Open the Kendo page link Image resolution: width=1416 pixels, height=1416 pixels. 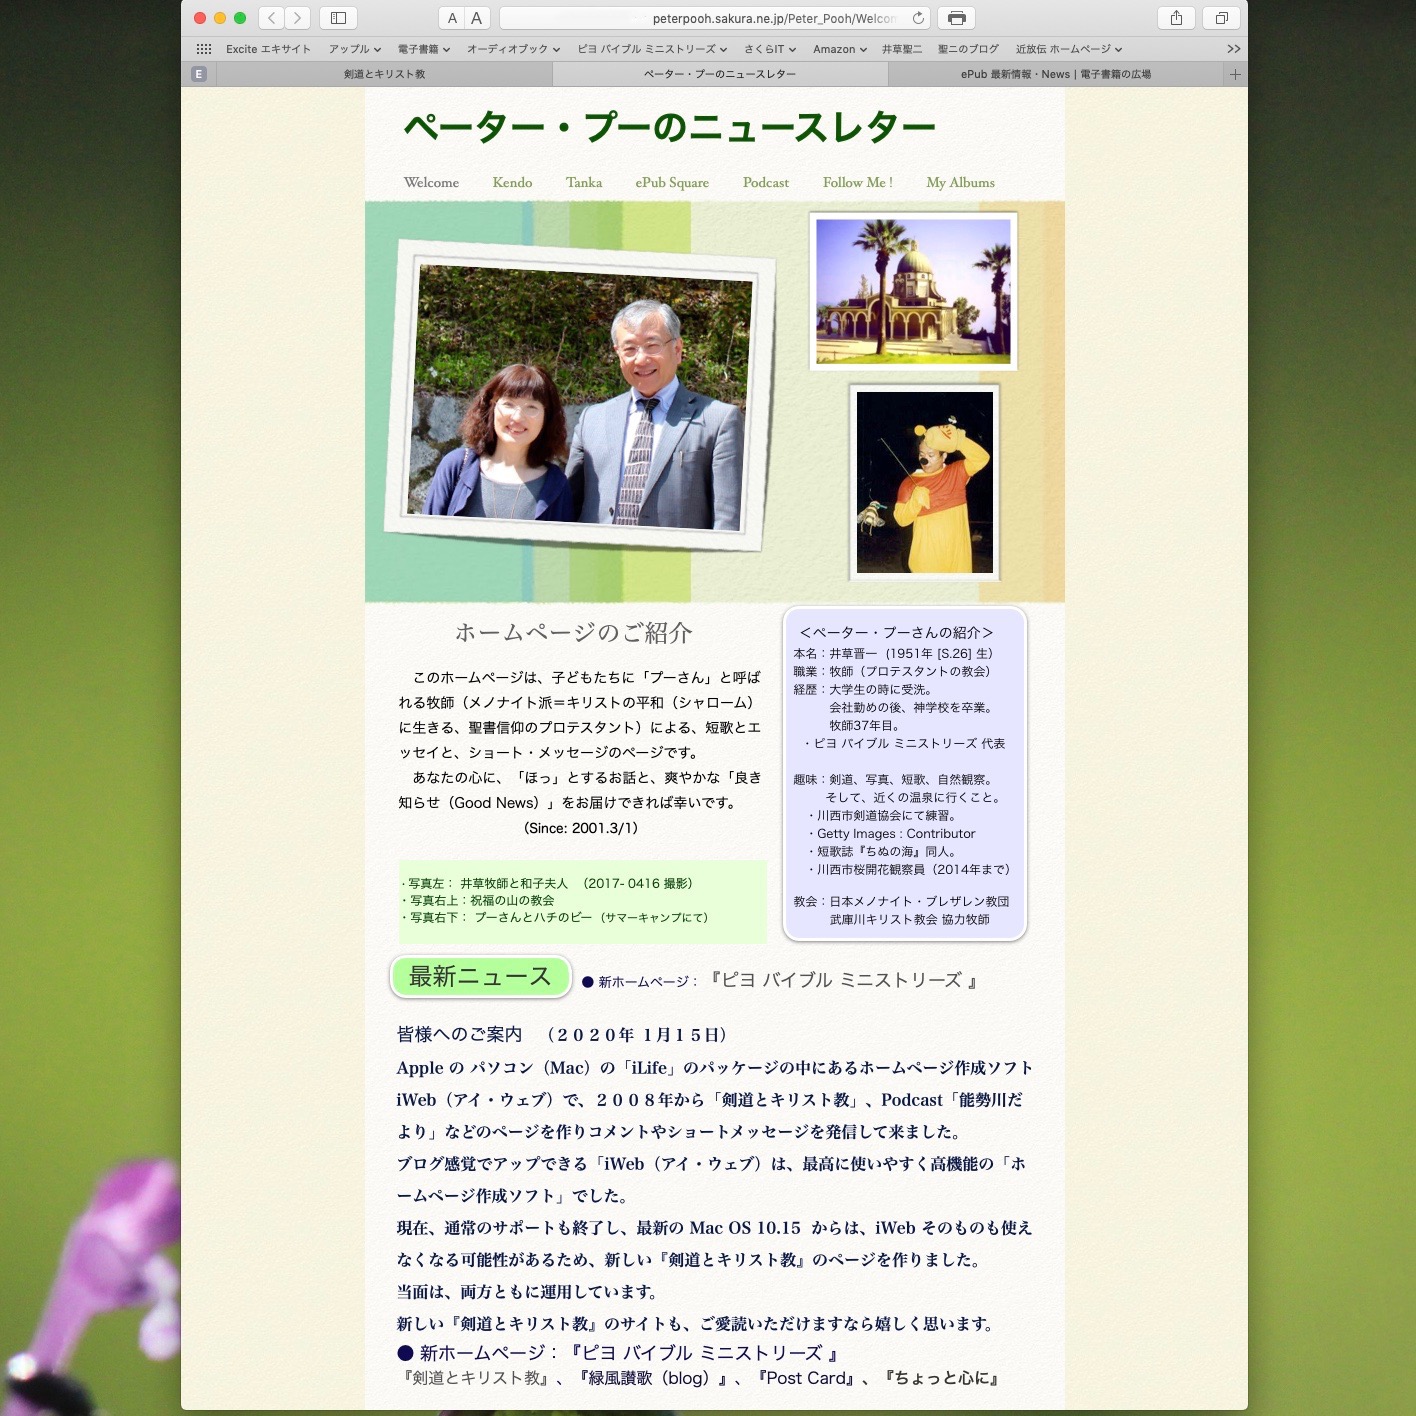tap(512, 182)
